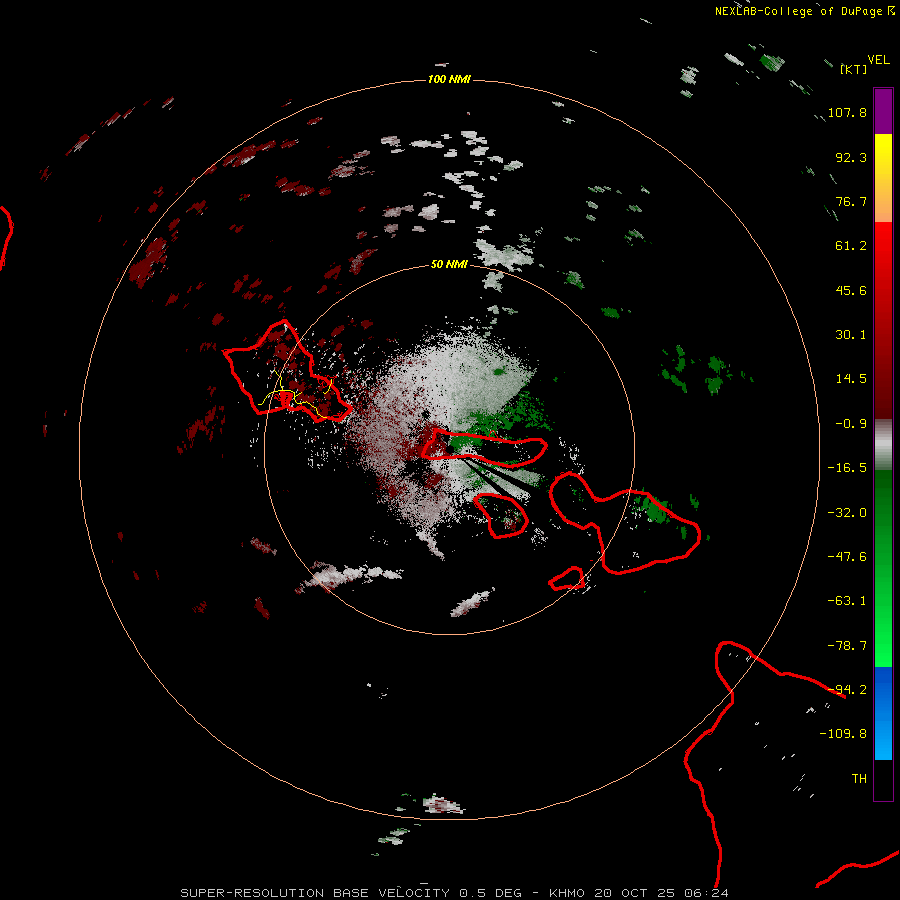Click the 76.7 legend value
The height and width of the screenshot is (900, 900).
pyautogui.click(x=851, y=201)
